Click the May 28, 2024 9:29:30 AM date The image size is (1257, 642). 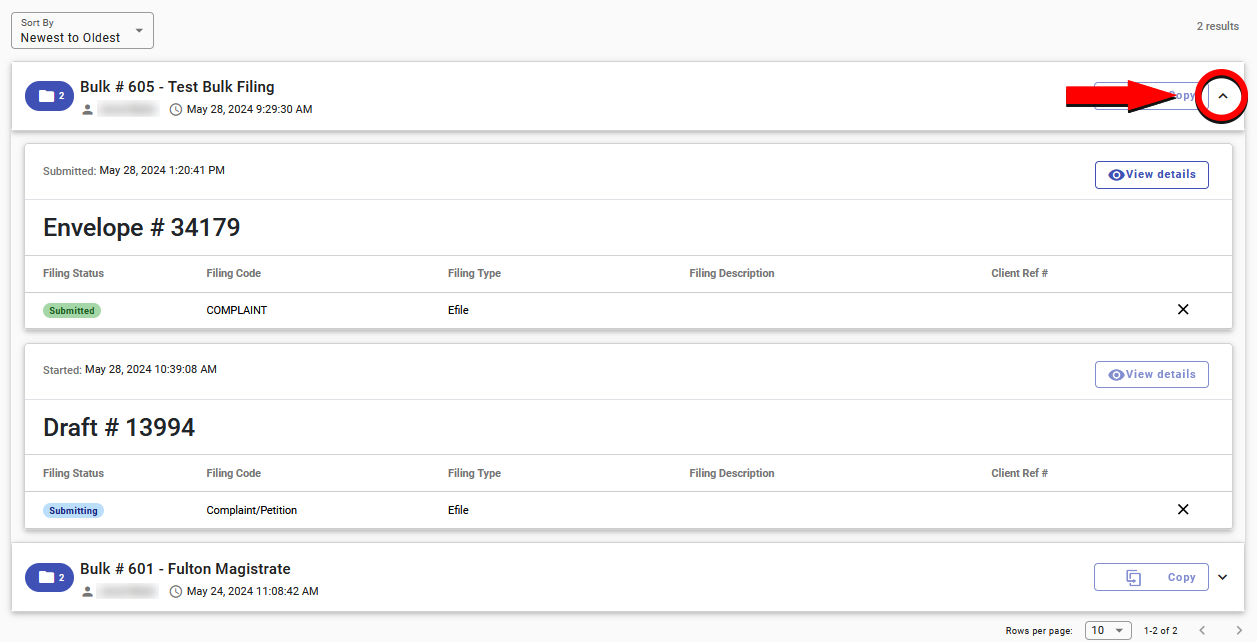tap(250, 109)
